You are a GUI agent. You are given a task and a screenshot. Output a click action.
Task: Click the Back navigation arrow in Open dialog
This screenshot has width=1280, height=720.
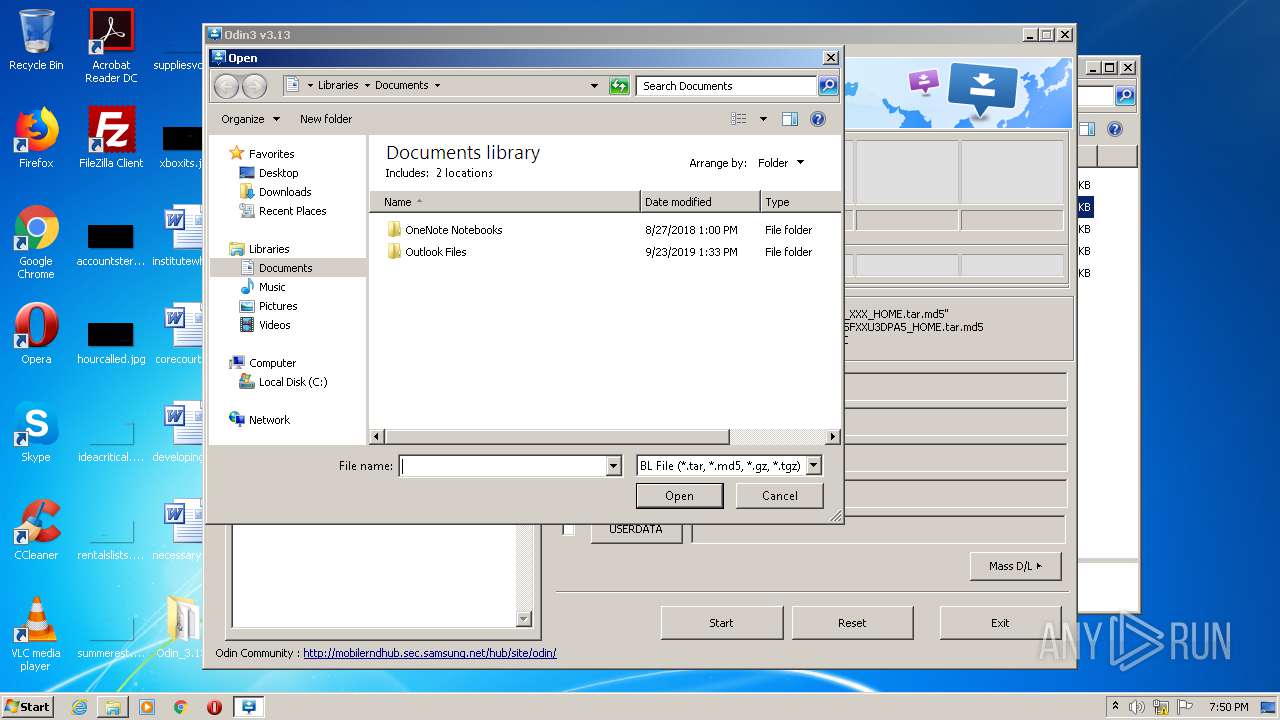(227, 86)
